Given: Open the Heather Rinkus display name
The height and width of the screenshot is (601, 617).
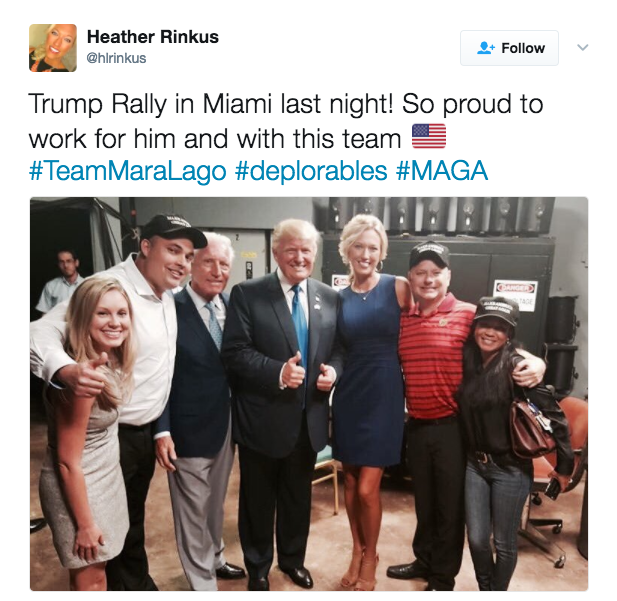Looking at the screenshot, I should 153,37.
